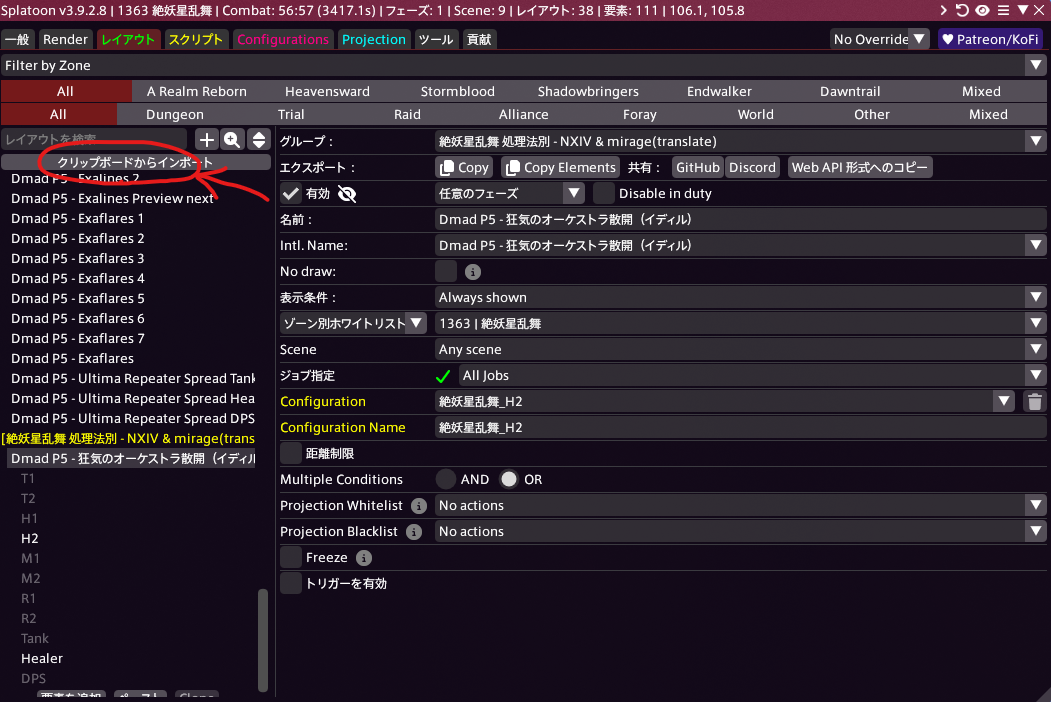Click クリップボードからインポート button
1051x702 pixels.
click(x=135, y=162)
